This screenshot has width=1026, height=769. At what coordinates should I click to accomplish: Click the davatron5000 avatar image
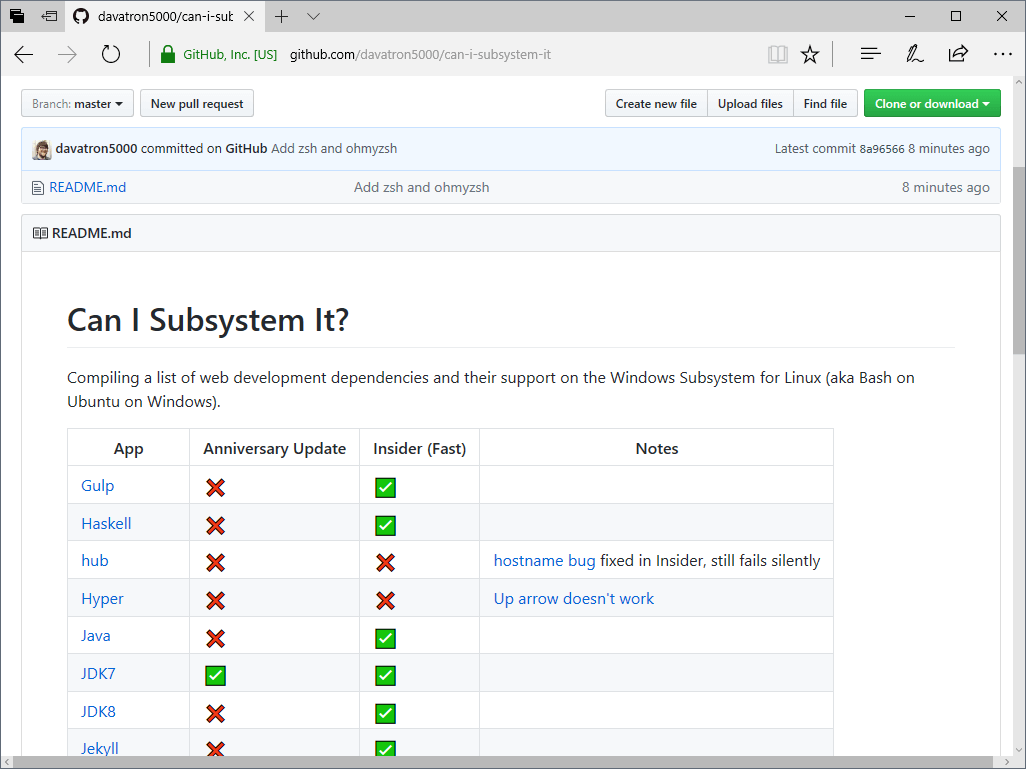42,149
